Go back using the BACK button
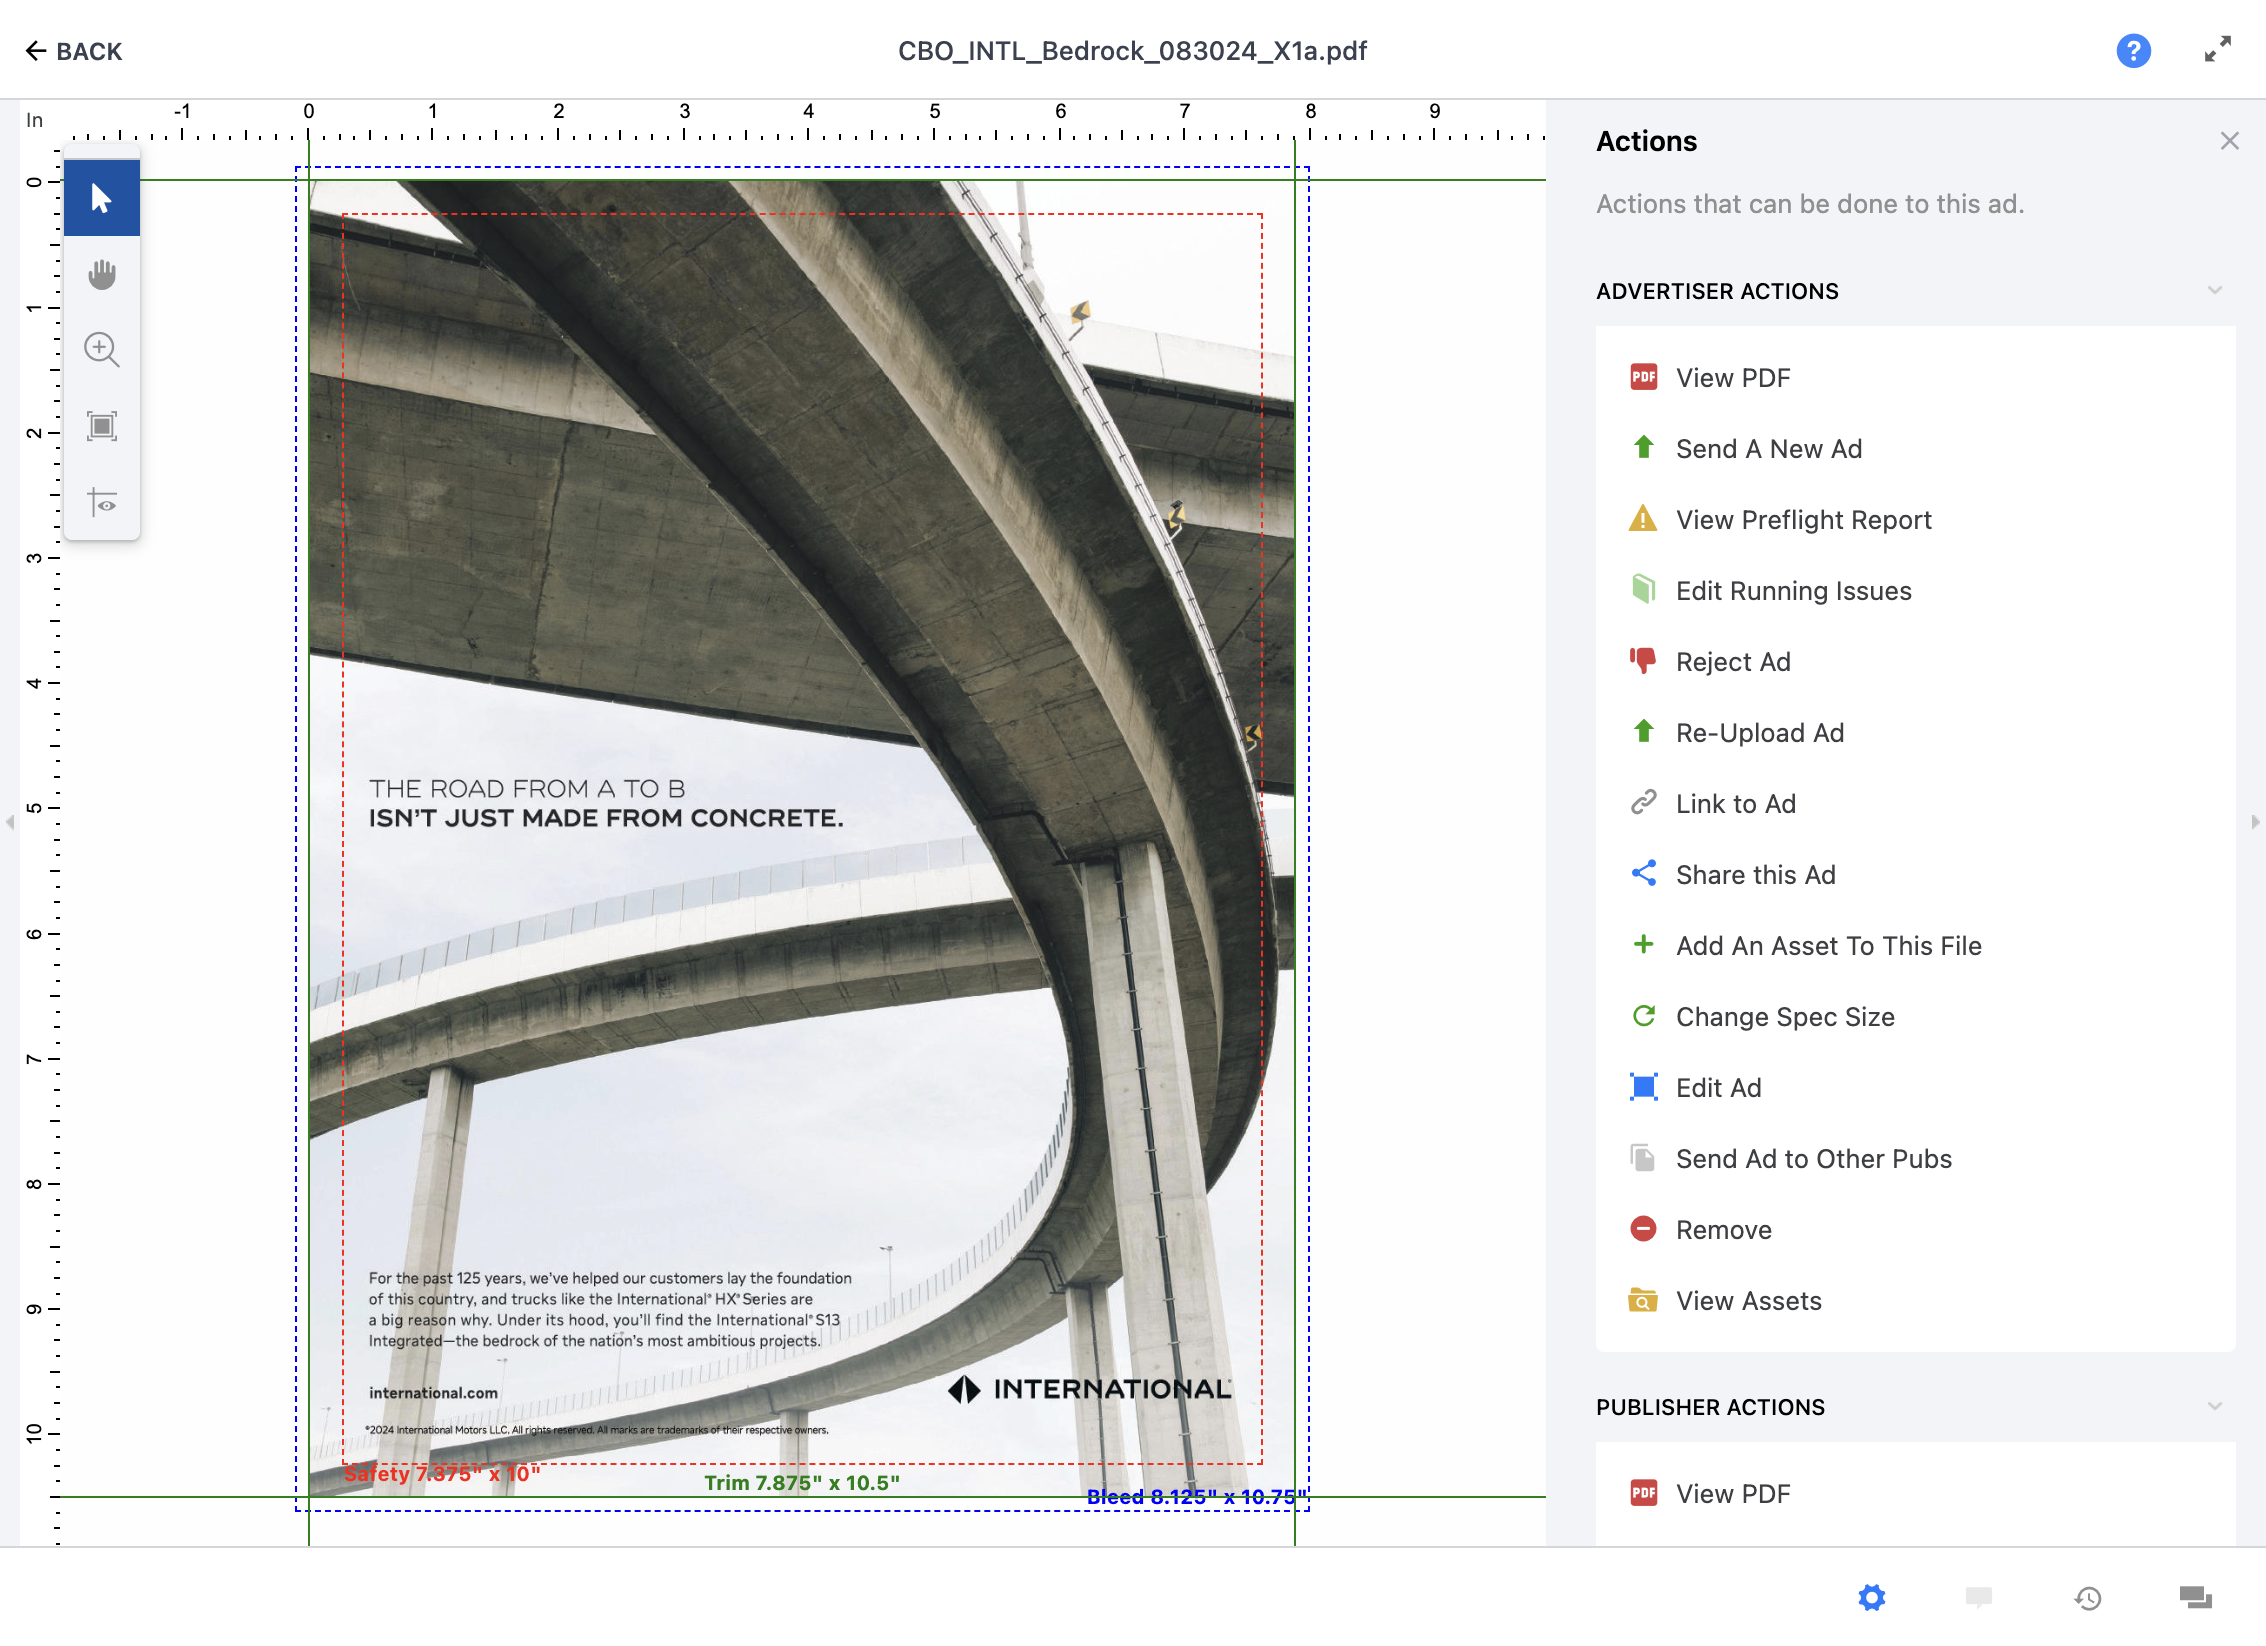 (73, 51)
